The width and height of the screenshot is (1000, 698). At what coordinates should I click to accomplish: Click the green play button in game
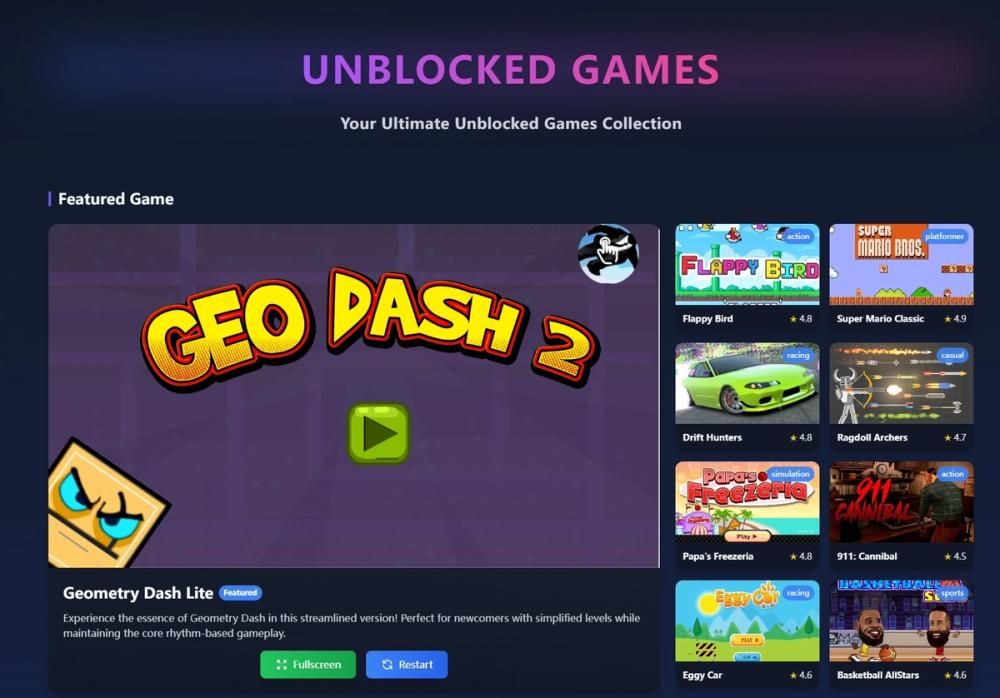(378, 433)
